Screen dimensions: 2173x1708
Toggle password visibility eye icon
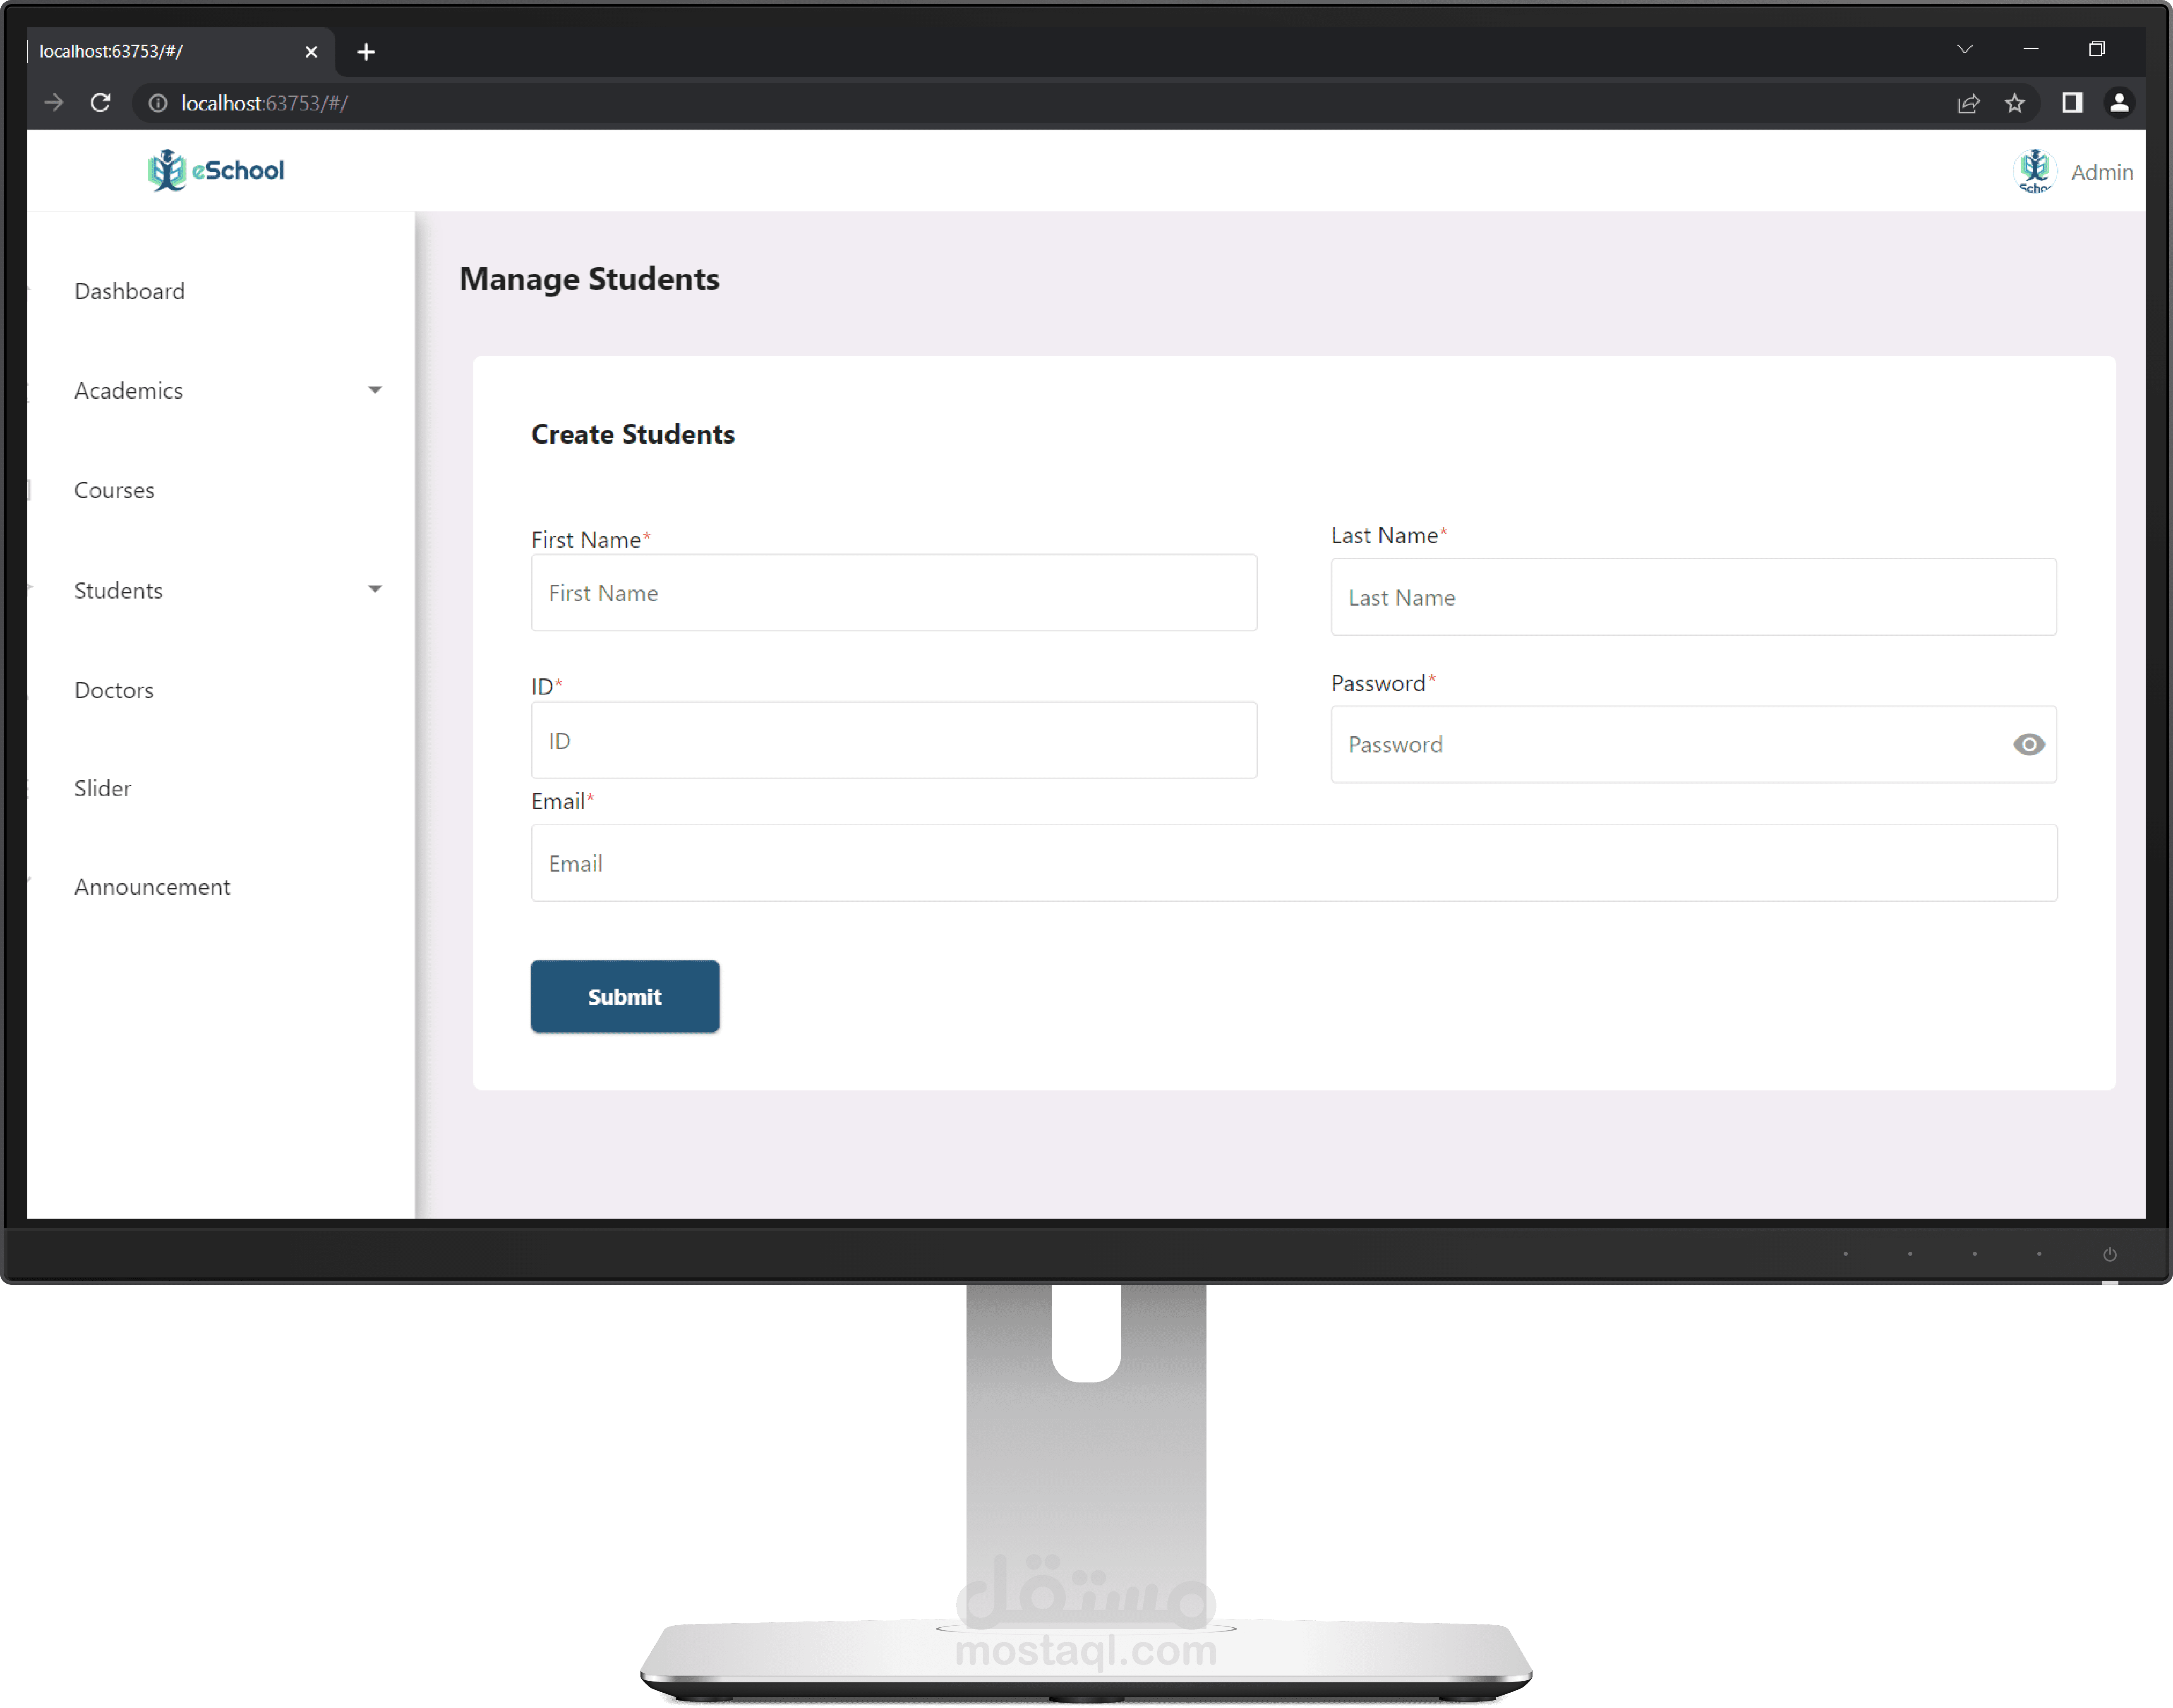pos(2028,744)
